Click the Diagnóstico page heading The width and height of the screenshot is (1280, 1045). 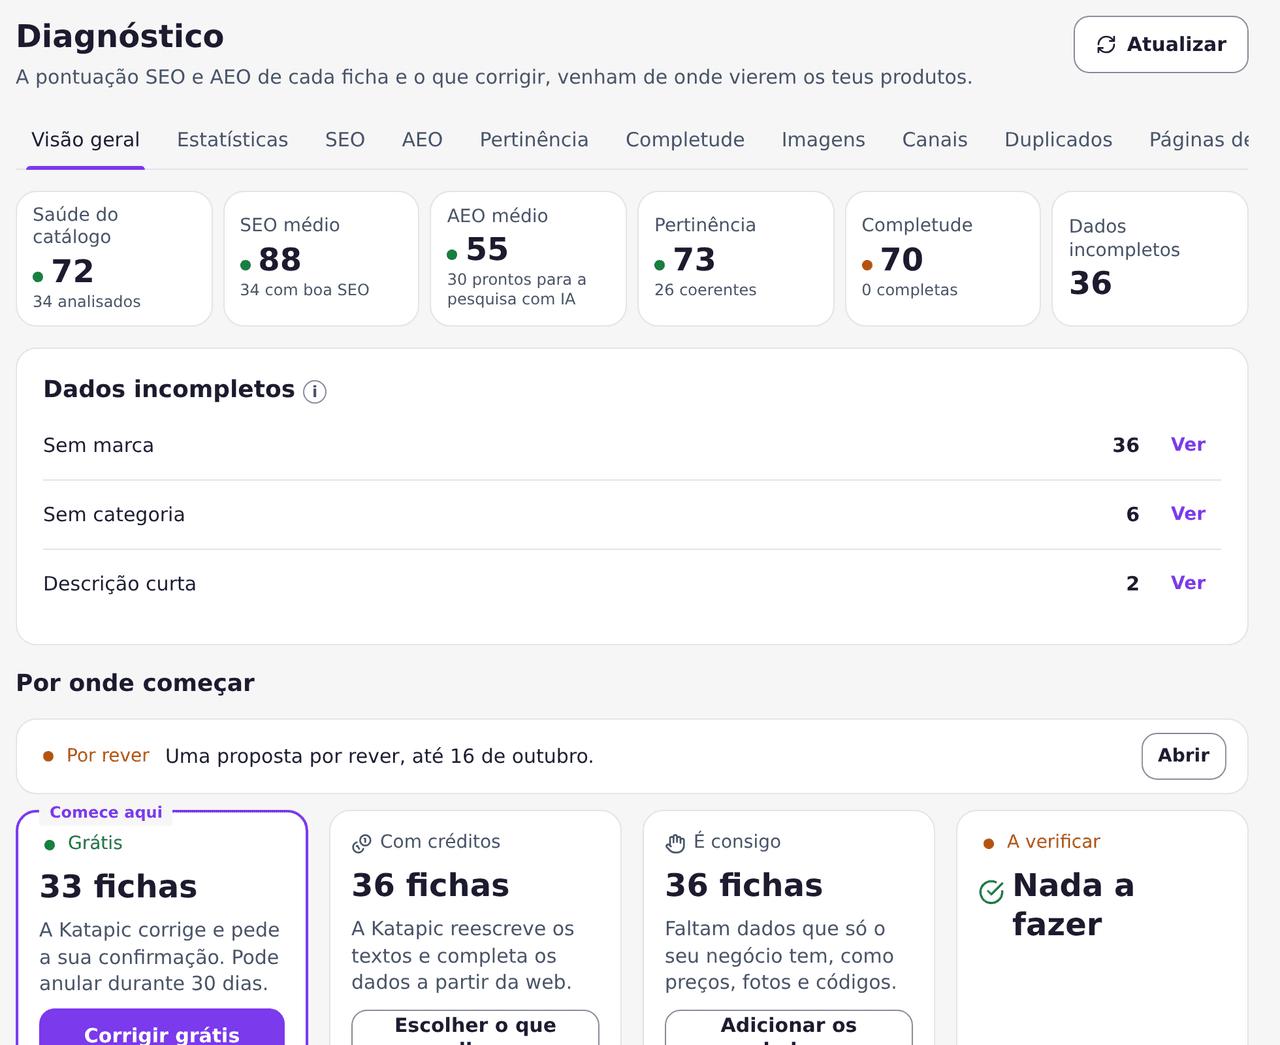point(120,36)
